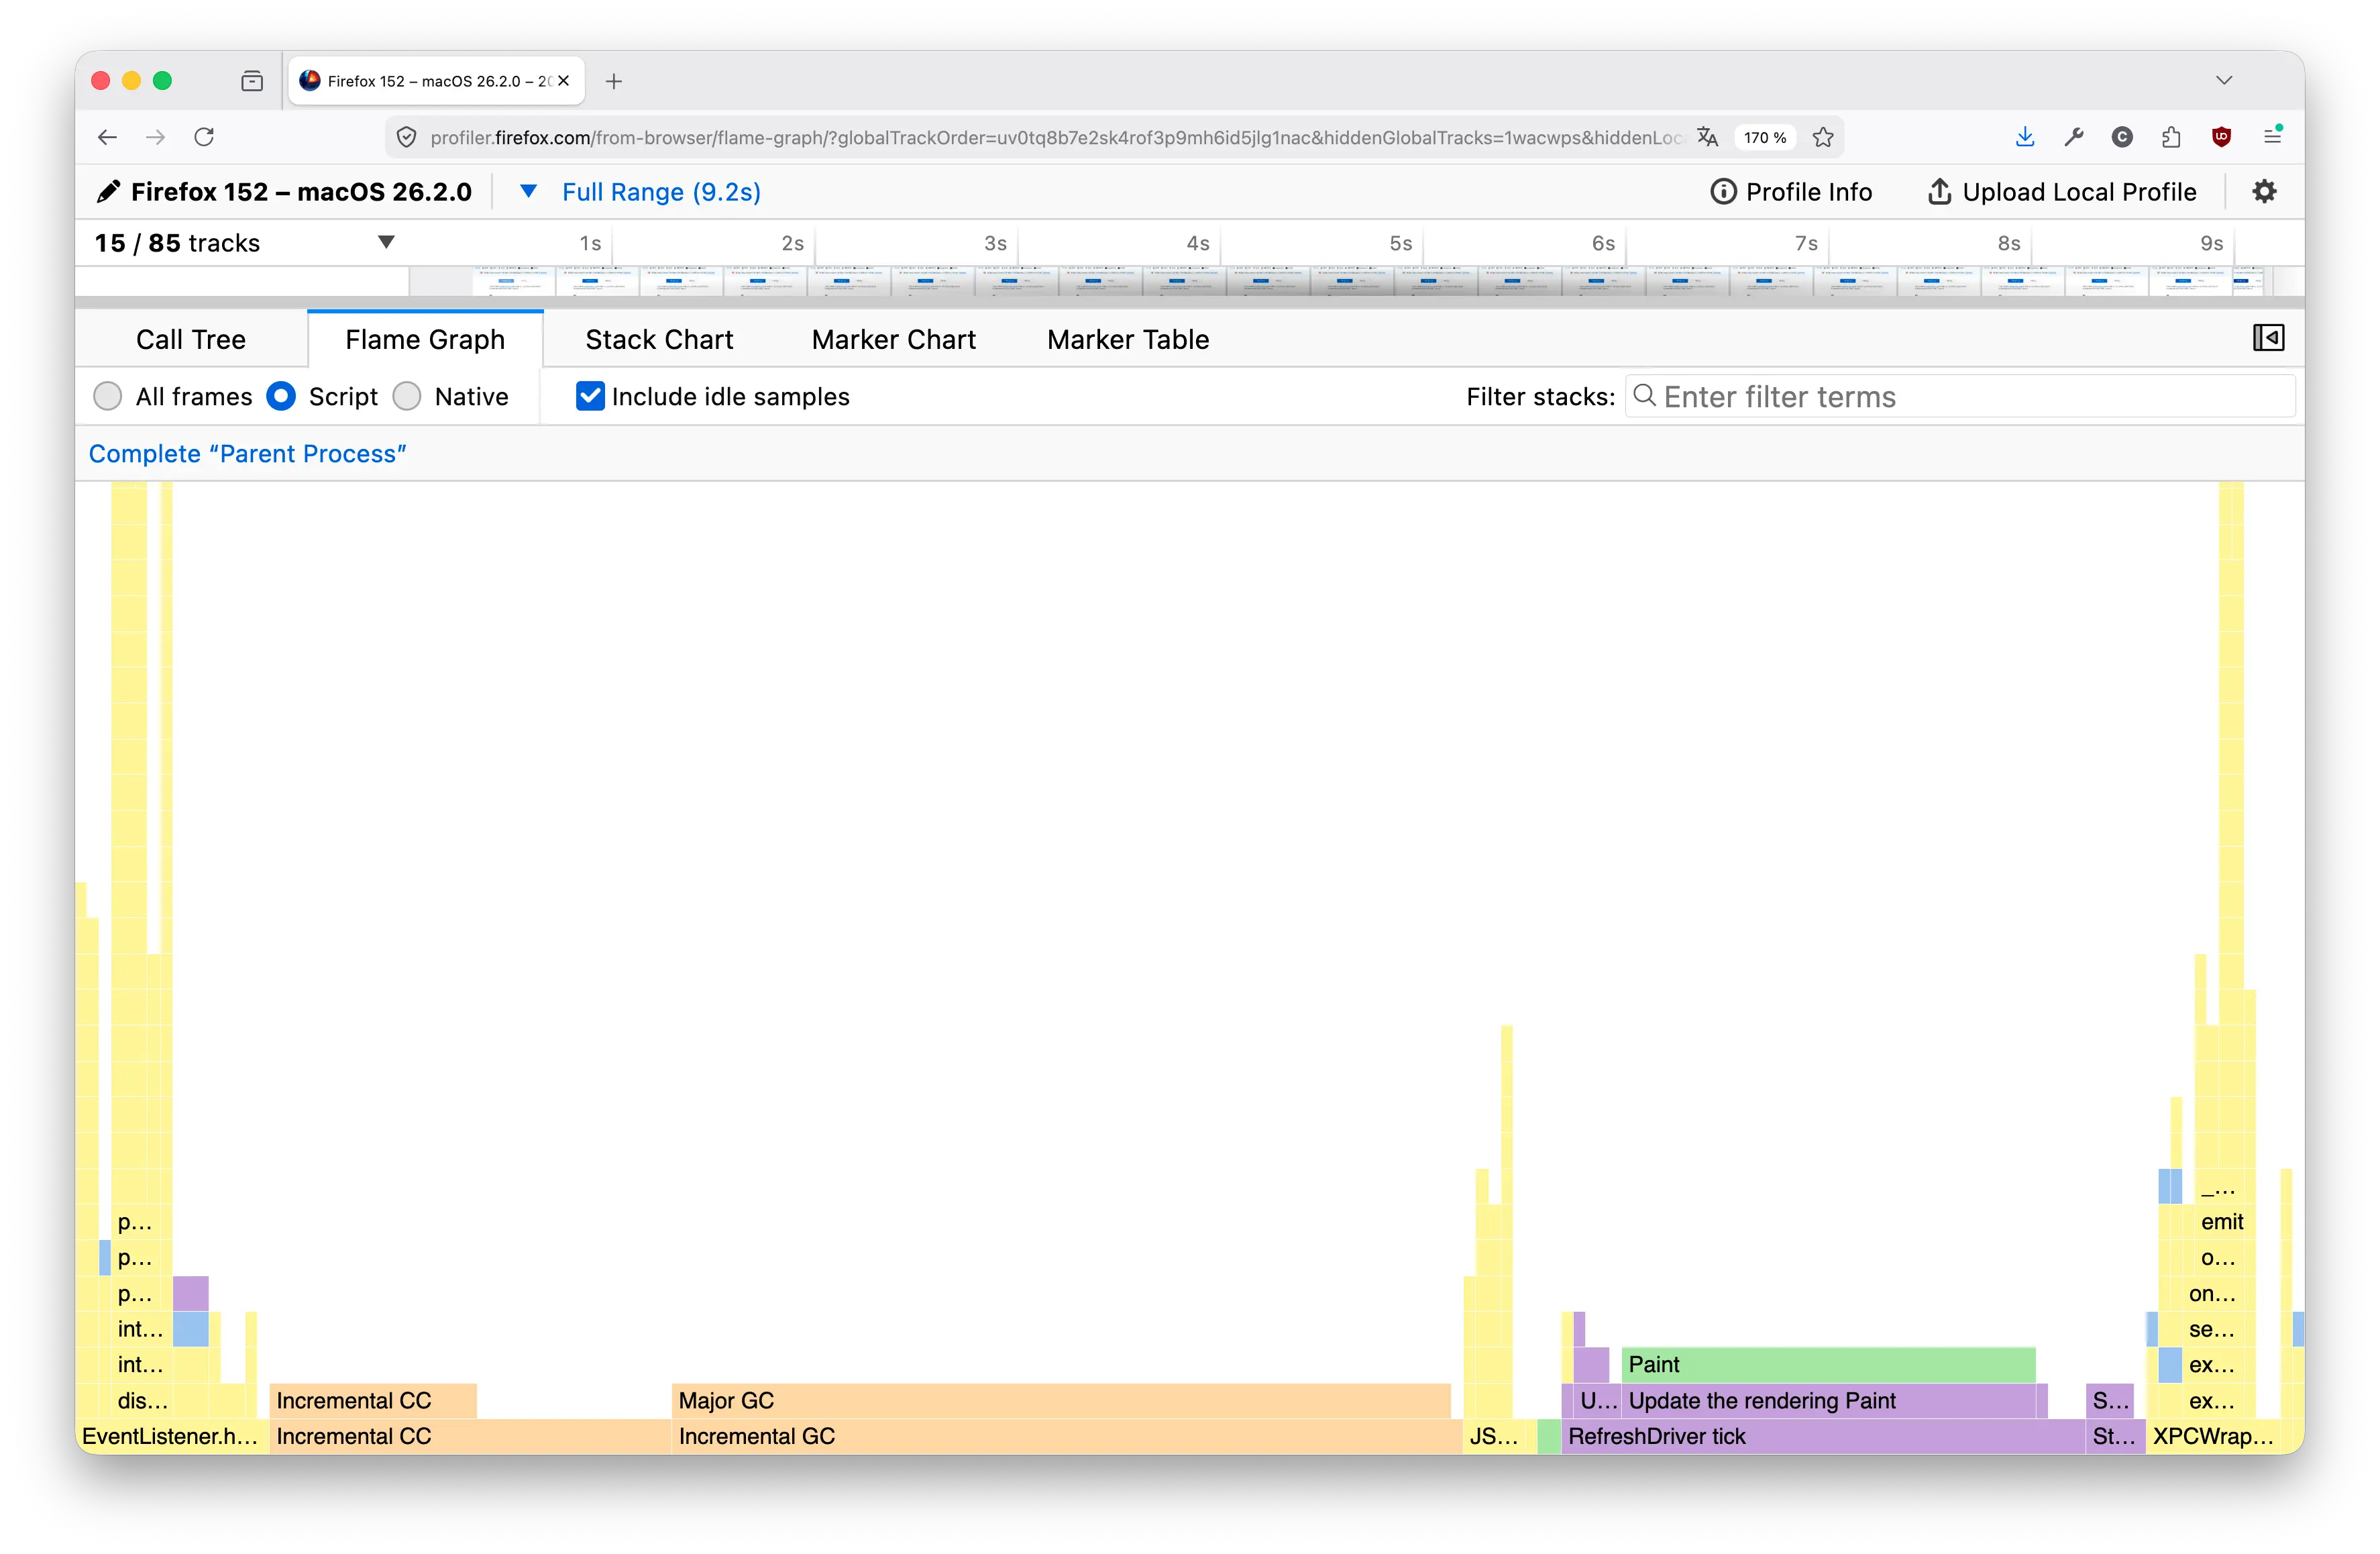Open the Firefox hamburger menu
Screen dimensions: 2380x1554
coord(2272,136)
